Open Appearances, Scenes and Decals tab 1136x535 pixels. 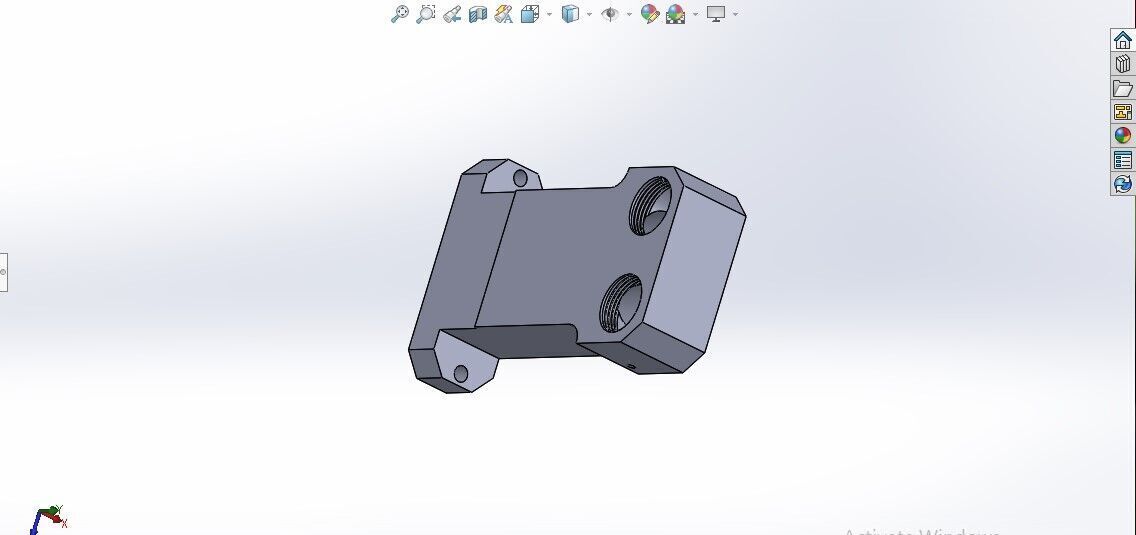1123,136
